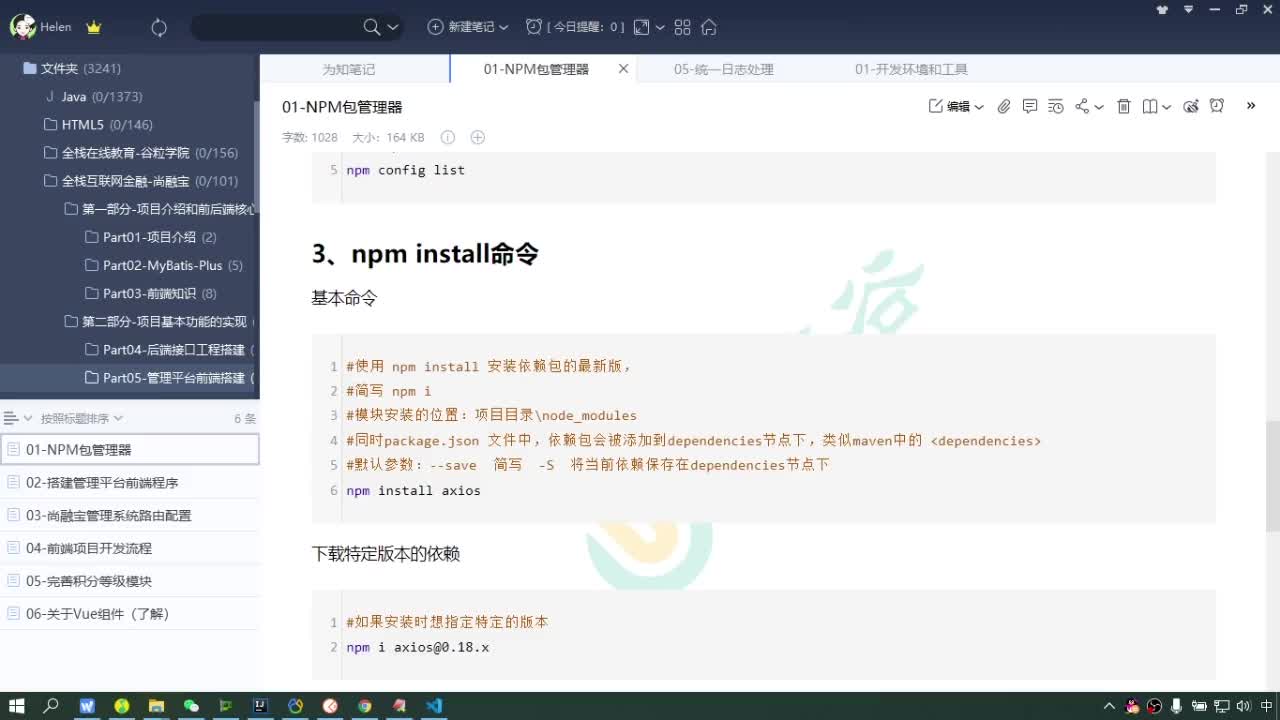
Task: Click the sync refresh icon
Action: 159,27
